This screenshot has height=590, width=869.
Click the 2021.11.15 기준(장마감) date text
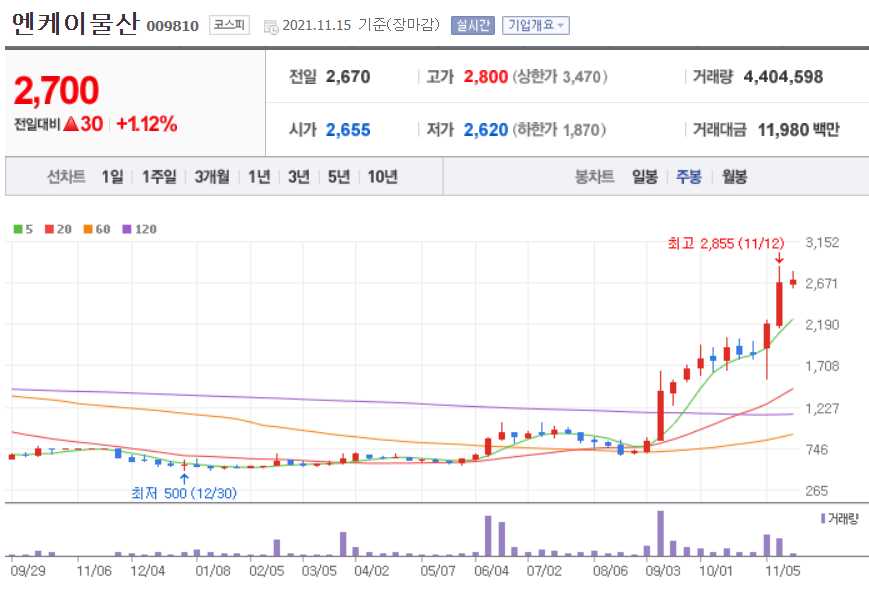point(361,25)
